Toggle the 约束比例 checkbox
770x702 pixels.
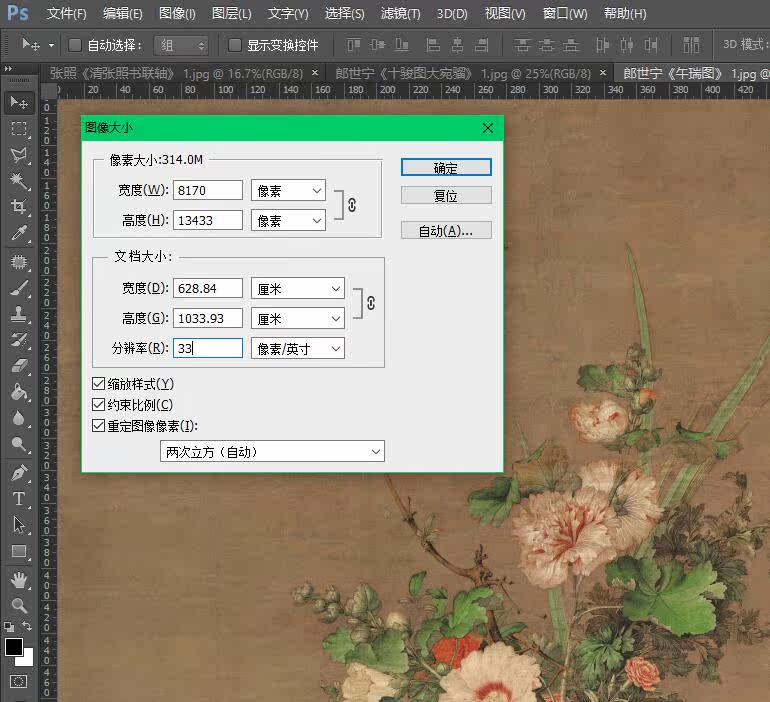(98, 405)
